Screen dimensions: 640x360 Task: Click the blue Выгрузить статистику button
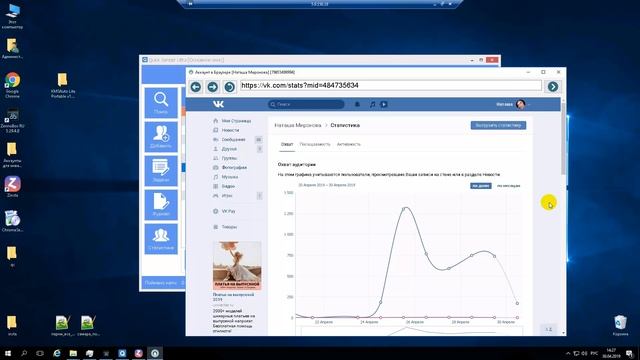(498, 125)
